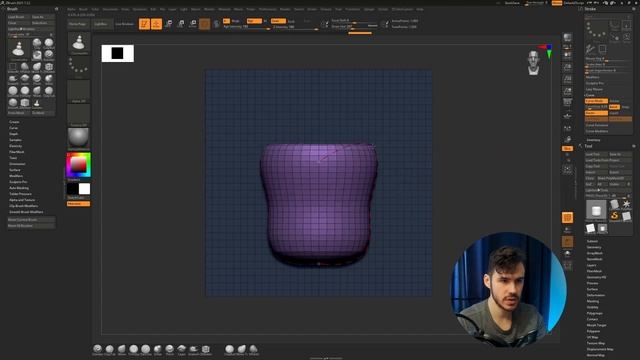Click the Zoom icon on right shelf
Screen dimensions: 640x360
coord(567,67)
